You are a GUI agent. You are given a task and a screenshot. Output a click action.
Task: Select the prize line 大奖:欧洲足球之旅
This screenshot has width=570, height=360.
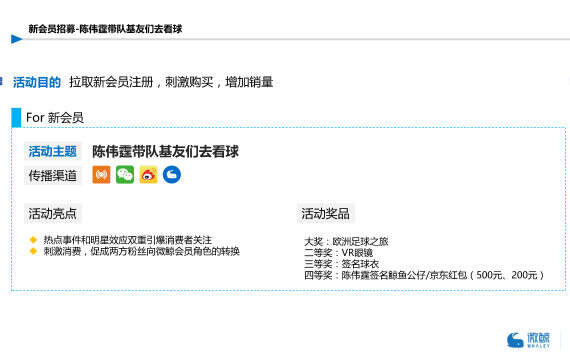[346, 241]
